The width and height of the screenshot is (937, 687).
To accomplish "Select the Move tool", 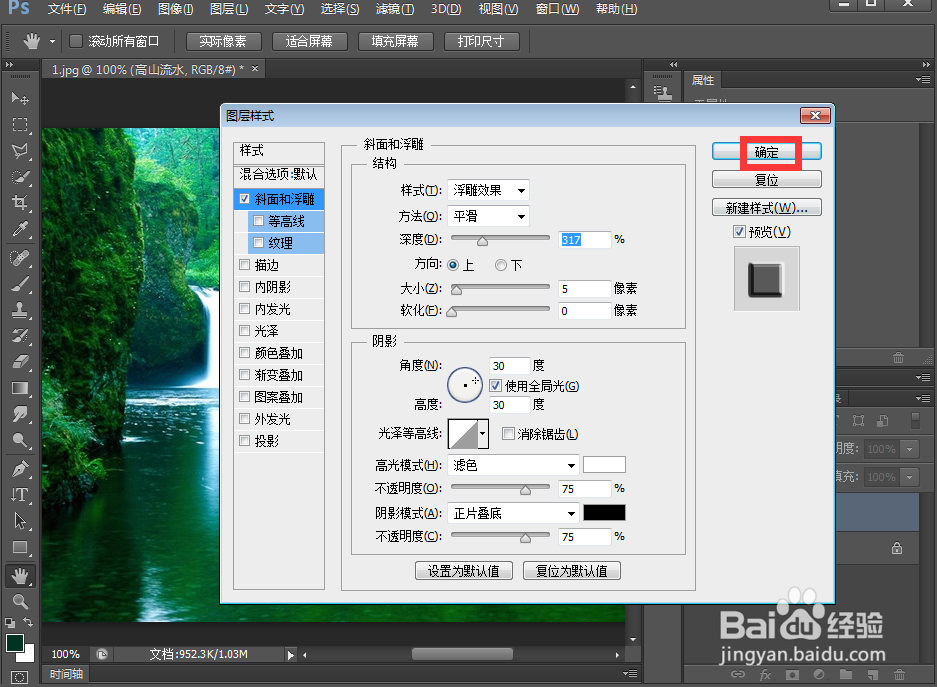I will (x=19, y=99).
